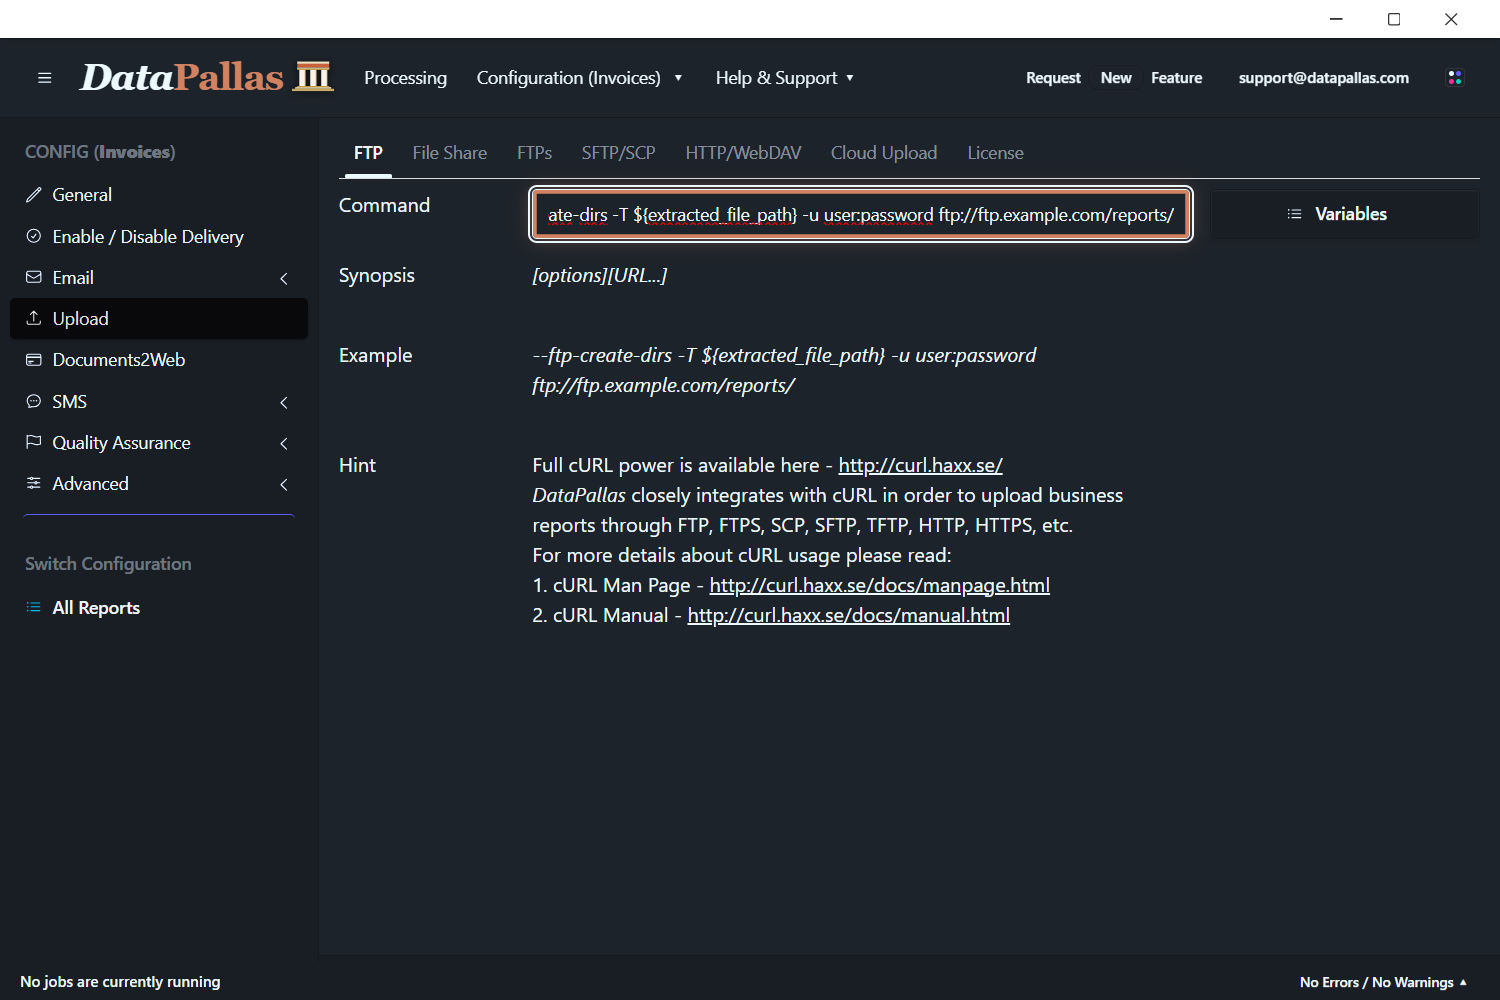Switch to the FTPs tab

[534, 153]
